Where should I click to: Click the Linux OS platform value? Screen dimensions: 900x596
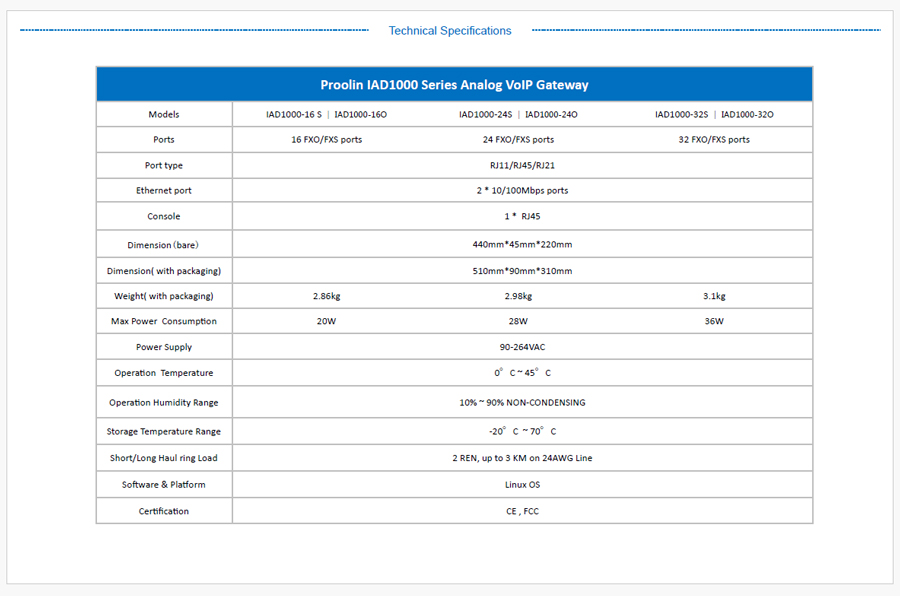[523, 485]
